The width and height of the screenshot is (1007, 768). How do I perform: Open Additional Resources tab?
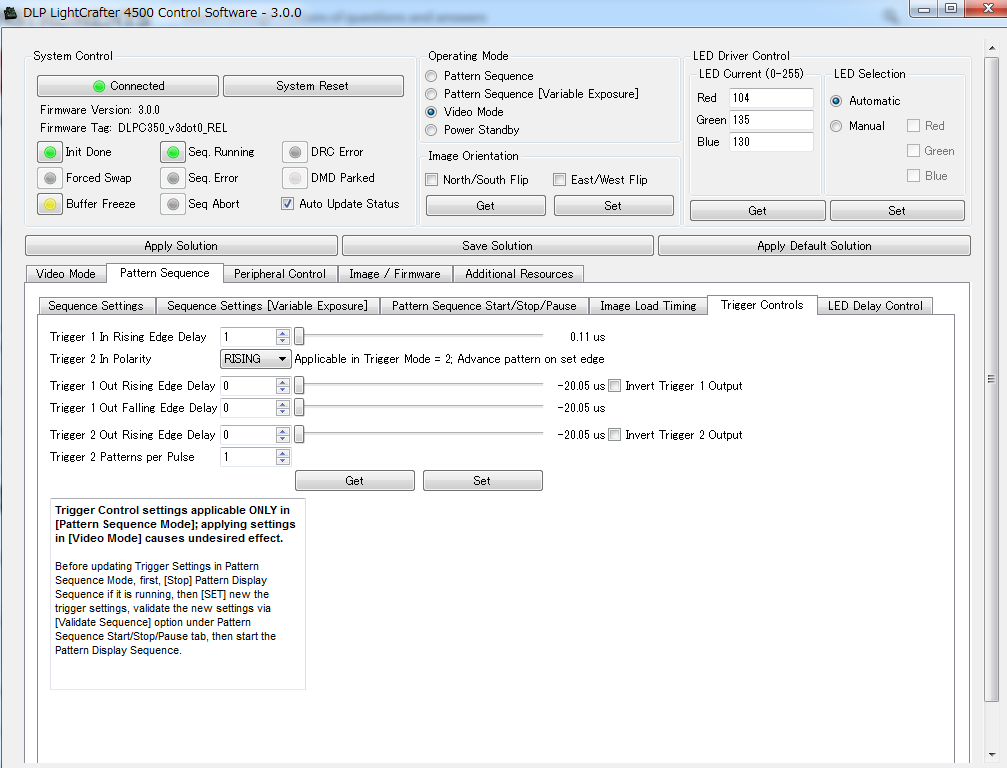tap(519, 274)
